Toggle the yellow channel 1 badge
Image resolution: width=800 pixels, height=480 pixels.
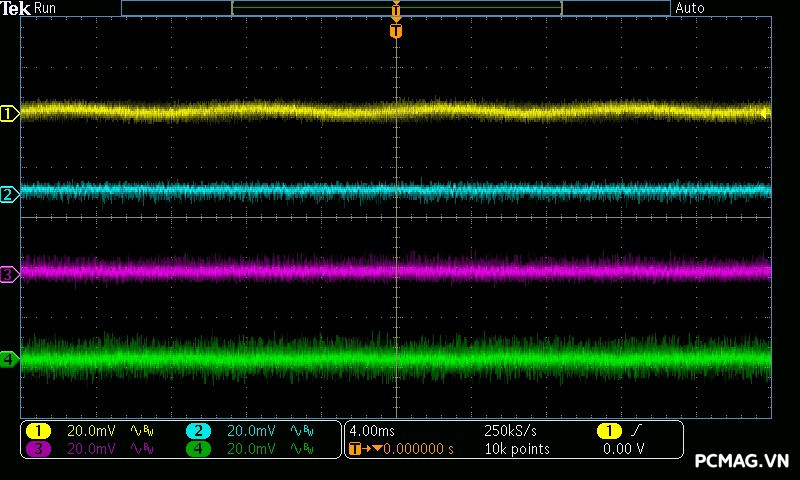pyautogui.click(x=38, y=431)
